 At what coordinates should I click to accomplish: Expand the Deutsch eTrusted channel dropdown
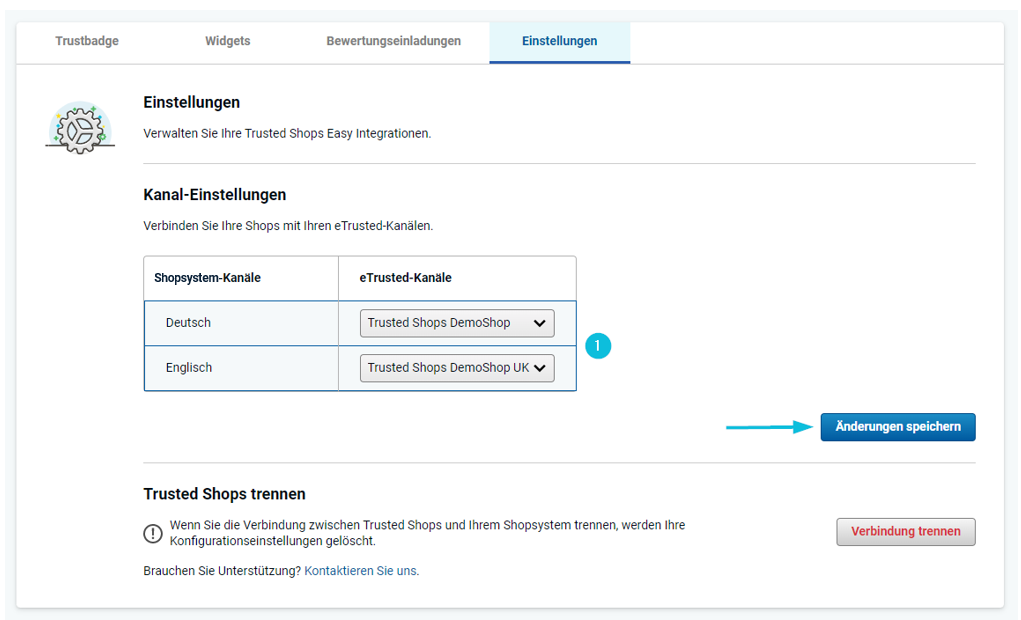click(x=457, y=323)
